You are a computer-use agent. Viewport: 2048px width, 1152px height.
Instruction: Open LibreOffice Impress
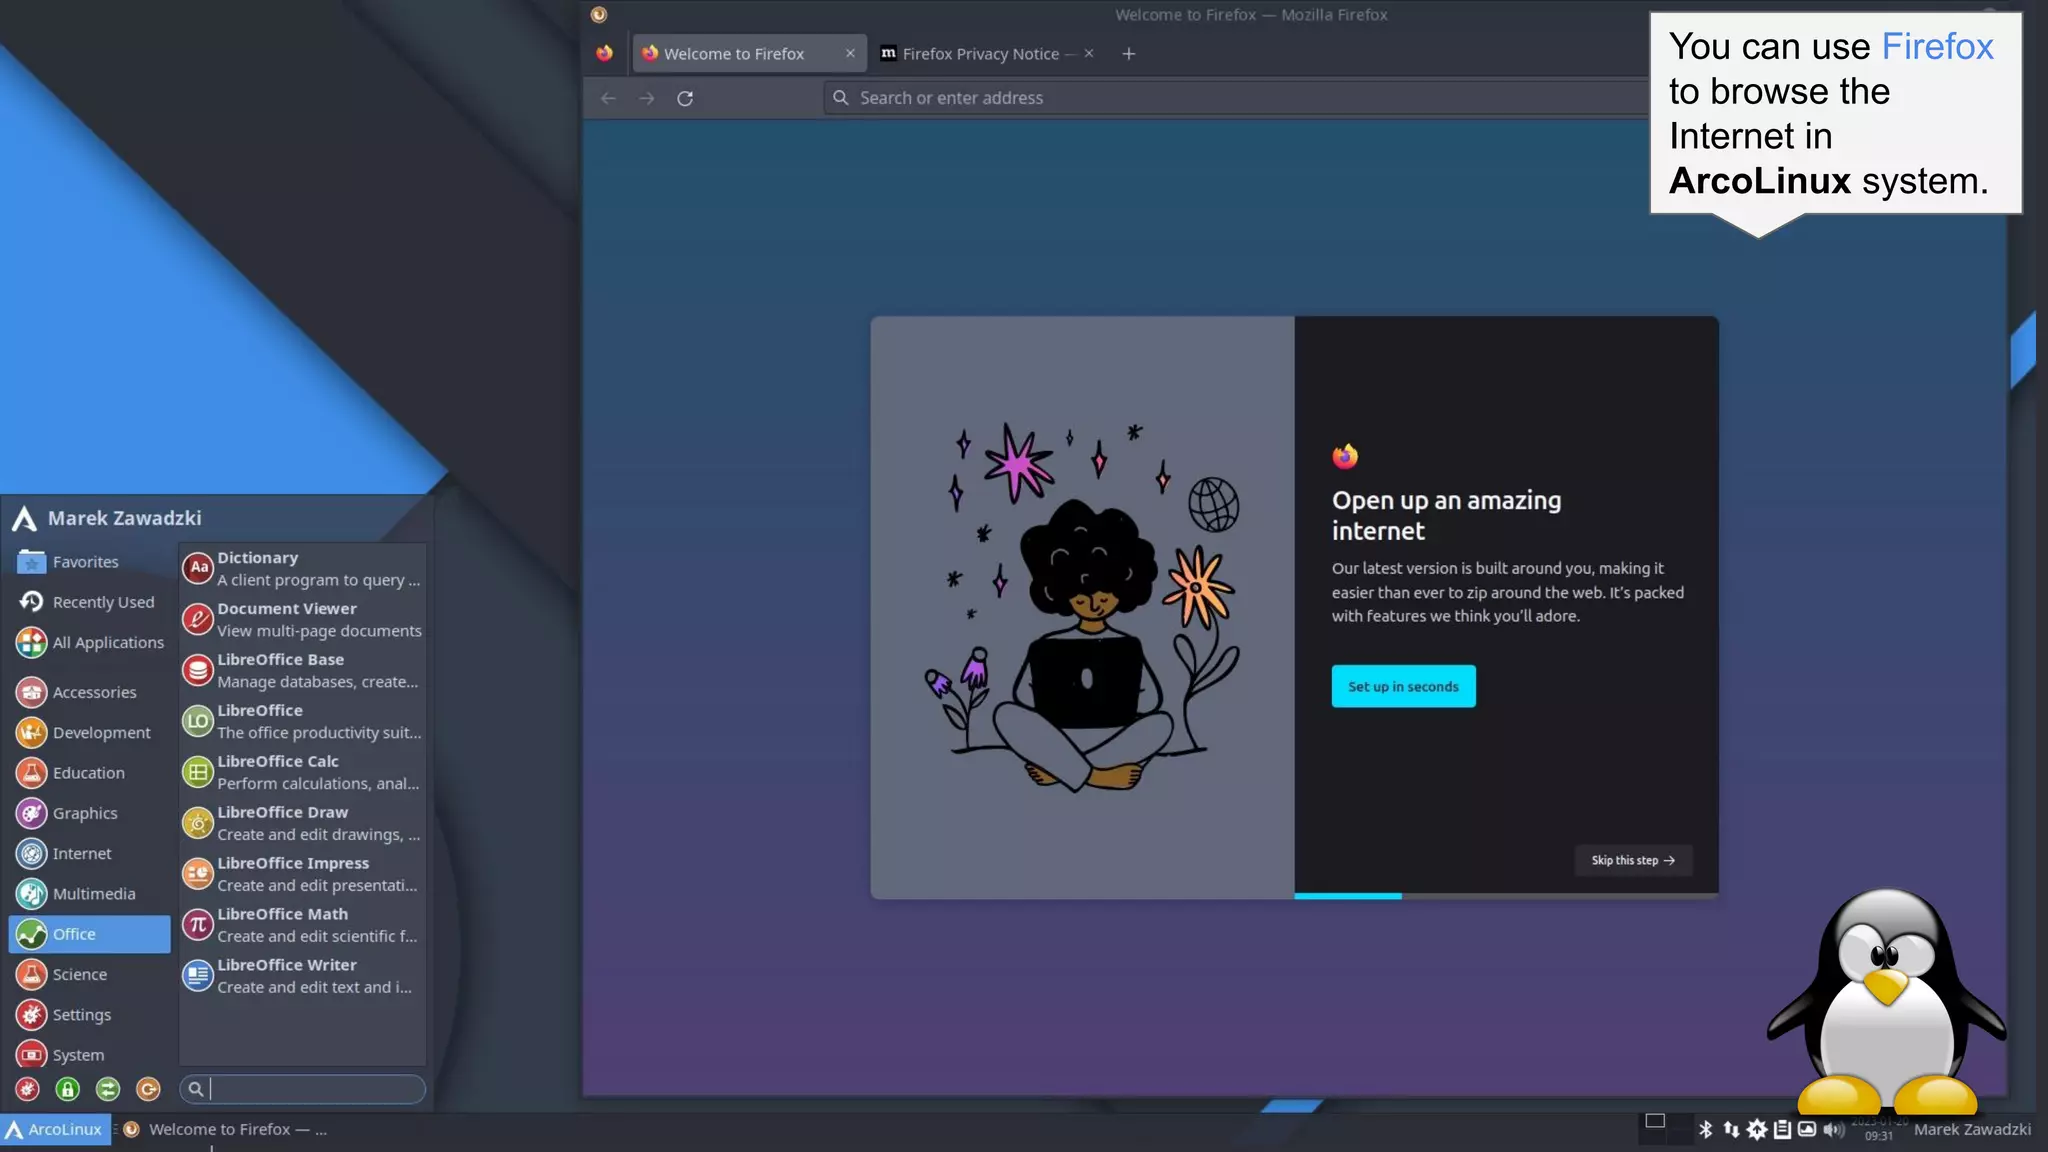coord(300,873)
